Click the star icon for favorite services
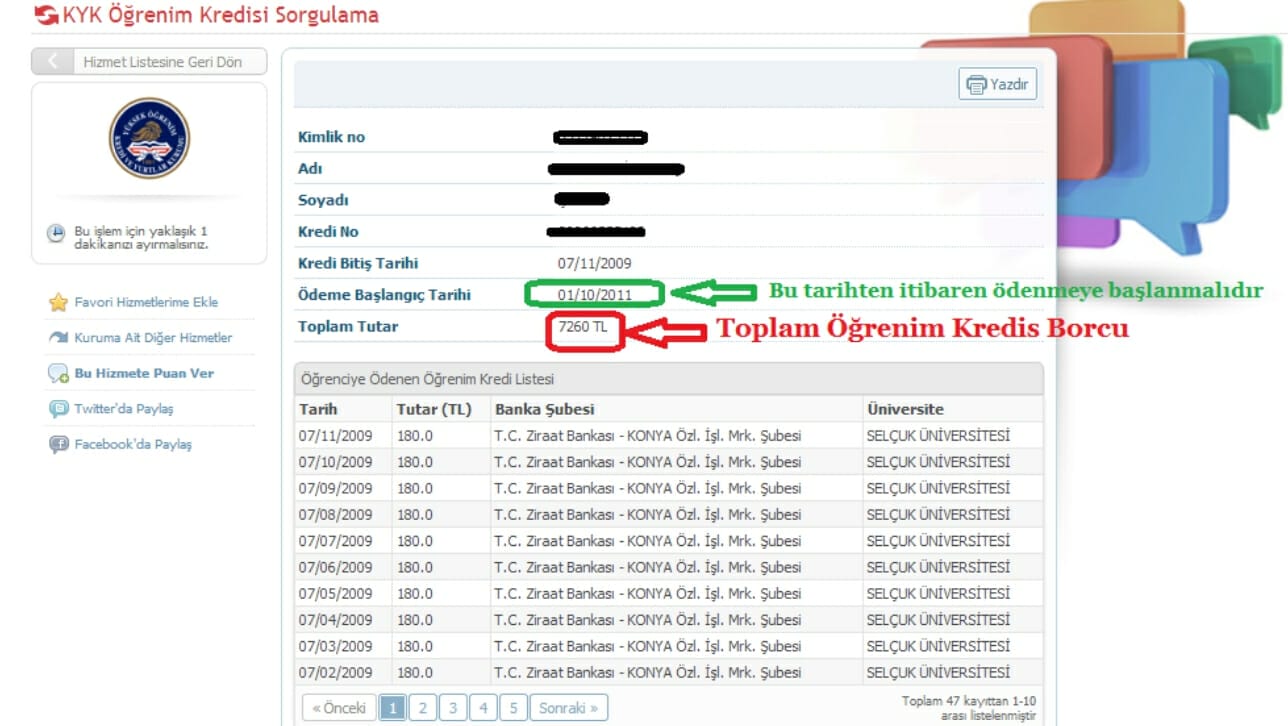 pos(59,302)
